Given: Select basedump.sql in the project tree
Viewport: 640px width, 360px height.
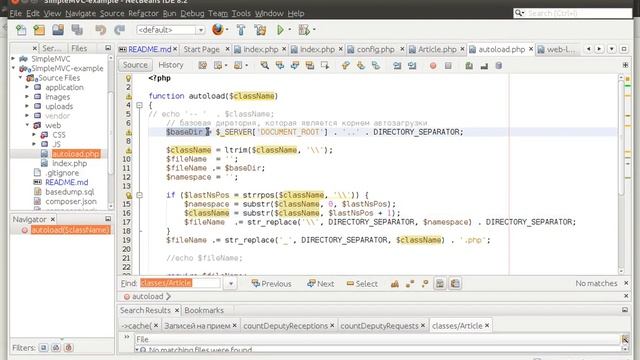Looking at the screenshot, I should click(69, 191).
